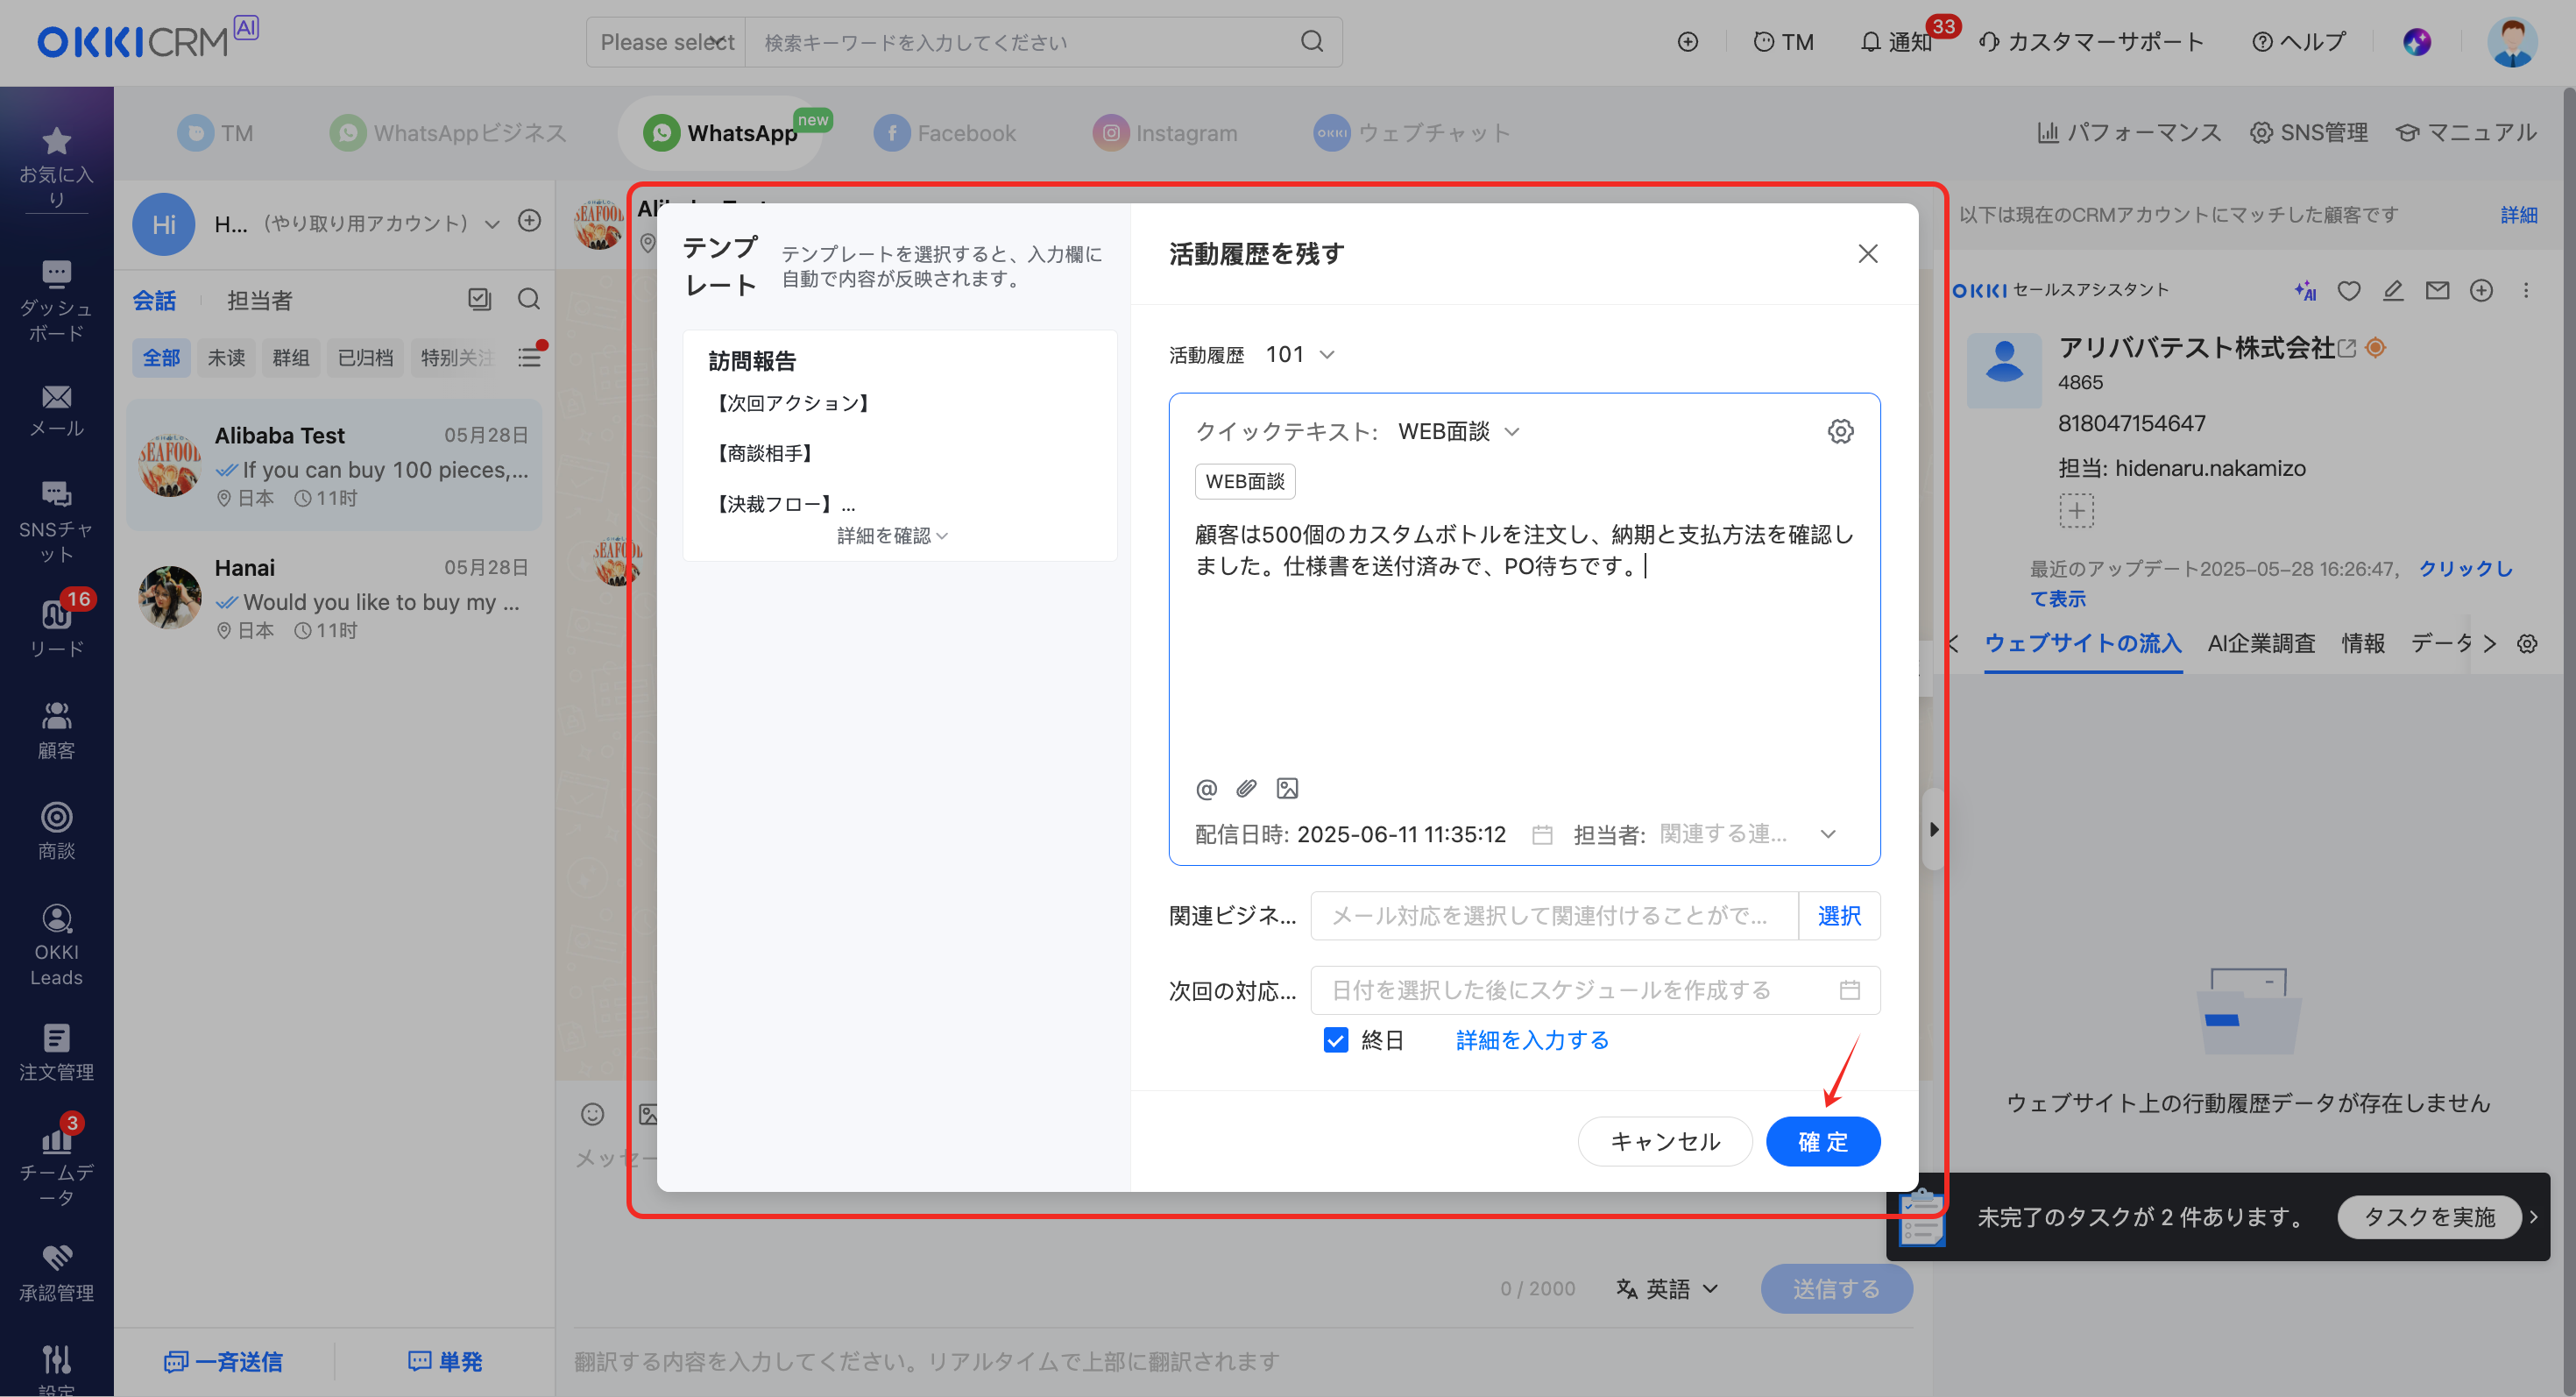Open calendar icon beside 配信日時
2576x1397 pixels.
[1542, 834]
